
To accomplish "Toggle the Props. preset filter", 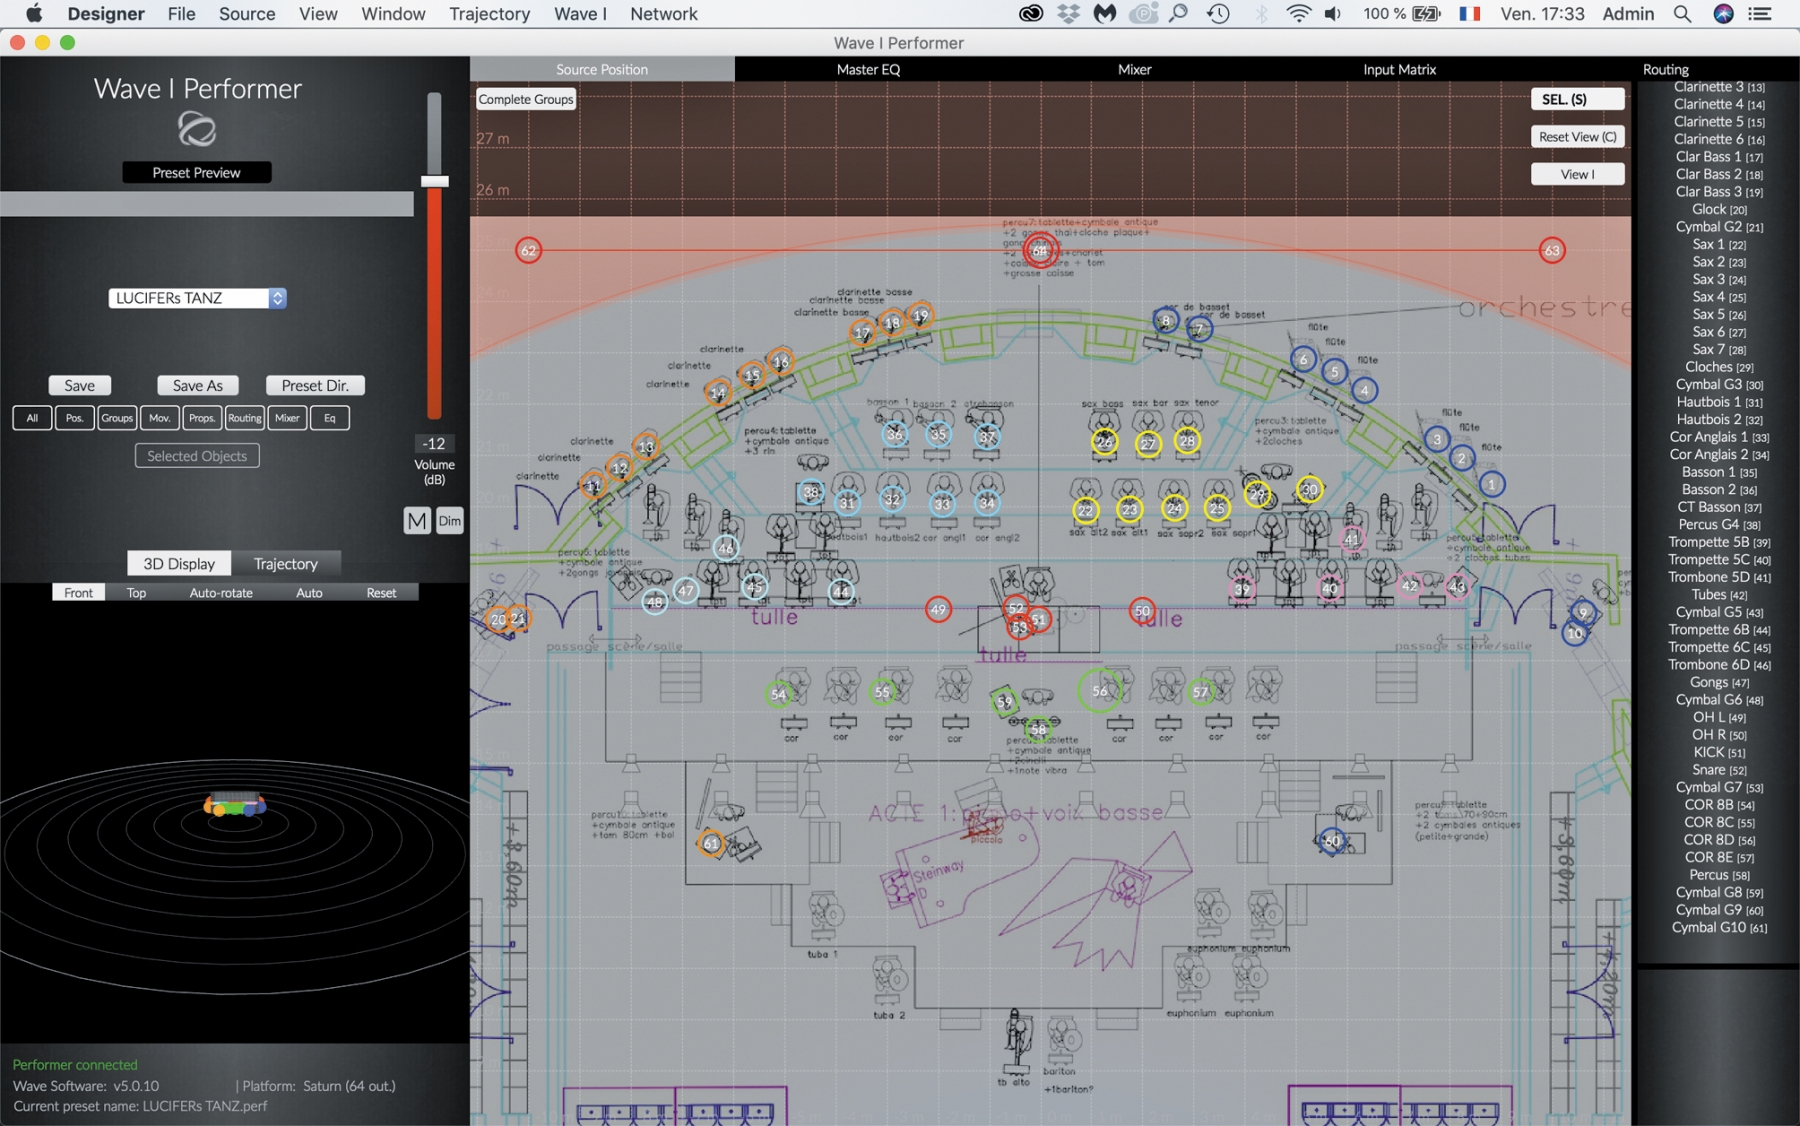I will click(x=202, y=418).
